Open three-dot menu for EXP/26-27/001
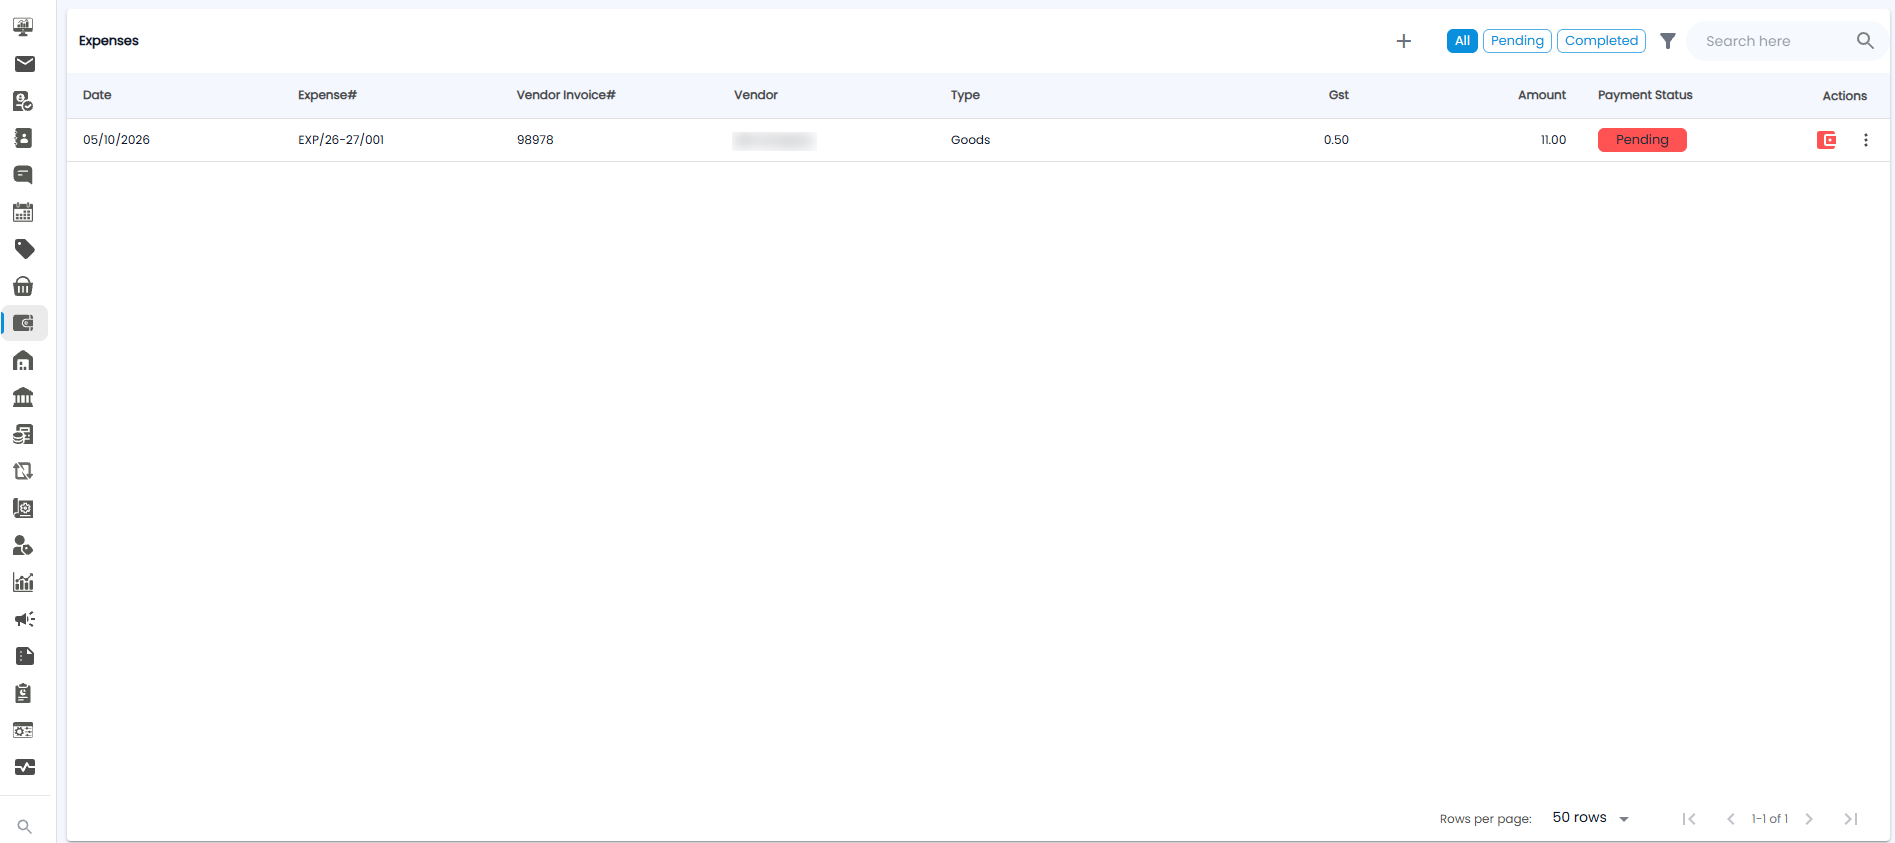The image size is (1895, 843). [x=1866, y=140]
